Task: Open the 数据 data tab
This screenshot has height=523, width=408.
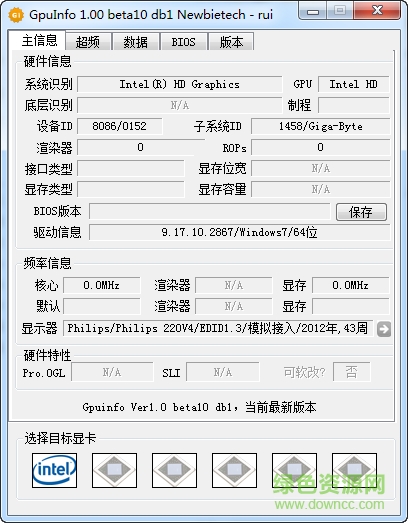Action: (136, 42)
